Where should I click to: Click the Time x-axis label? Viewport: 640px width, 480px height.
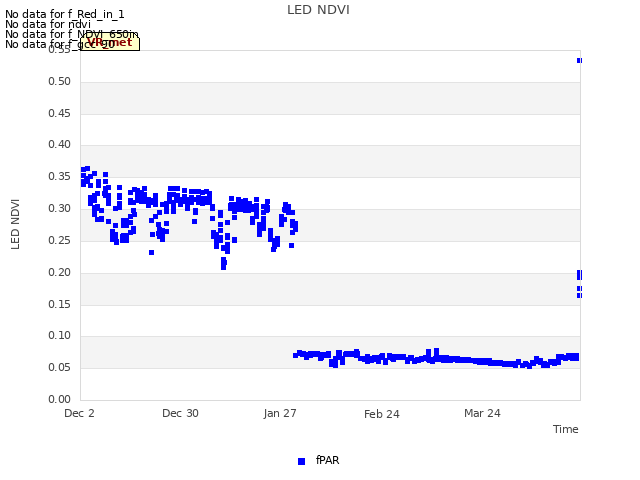[565, 429]
